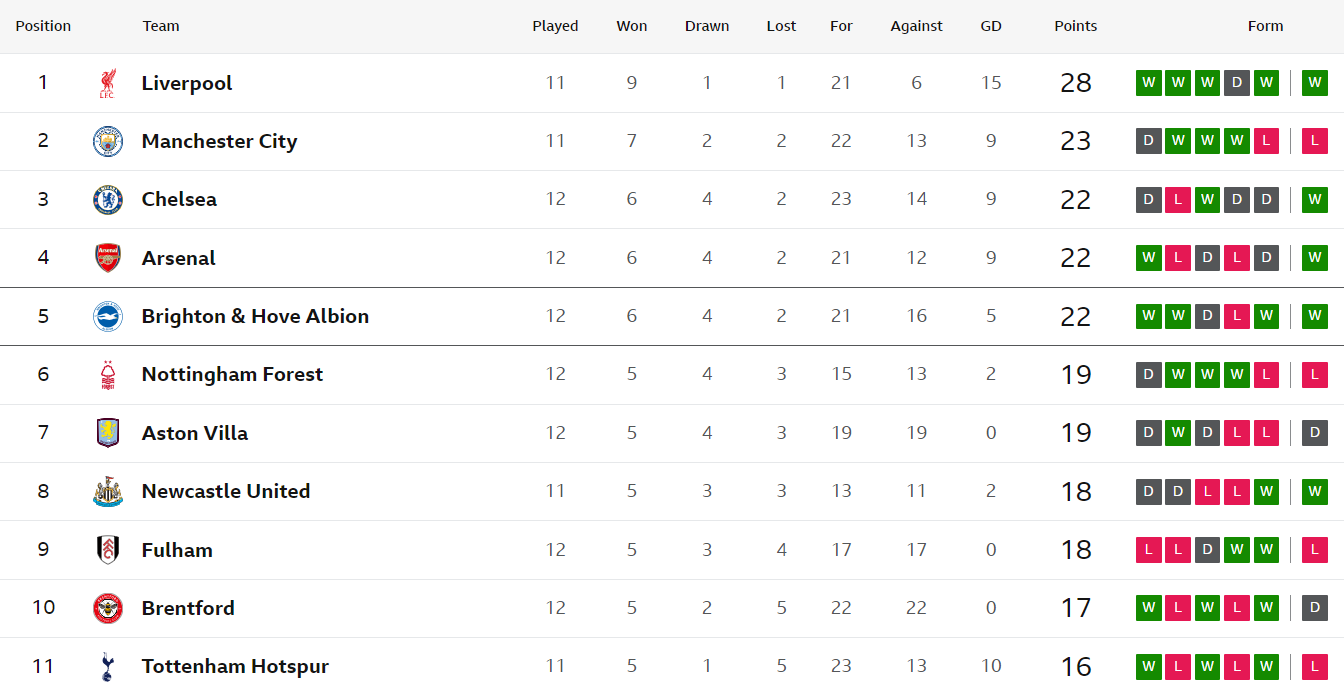1344x693 pixels.
Task: Click Manchester City's latest red L form badge
Action: [1315, 141]
